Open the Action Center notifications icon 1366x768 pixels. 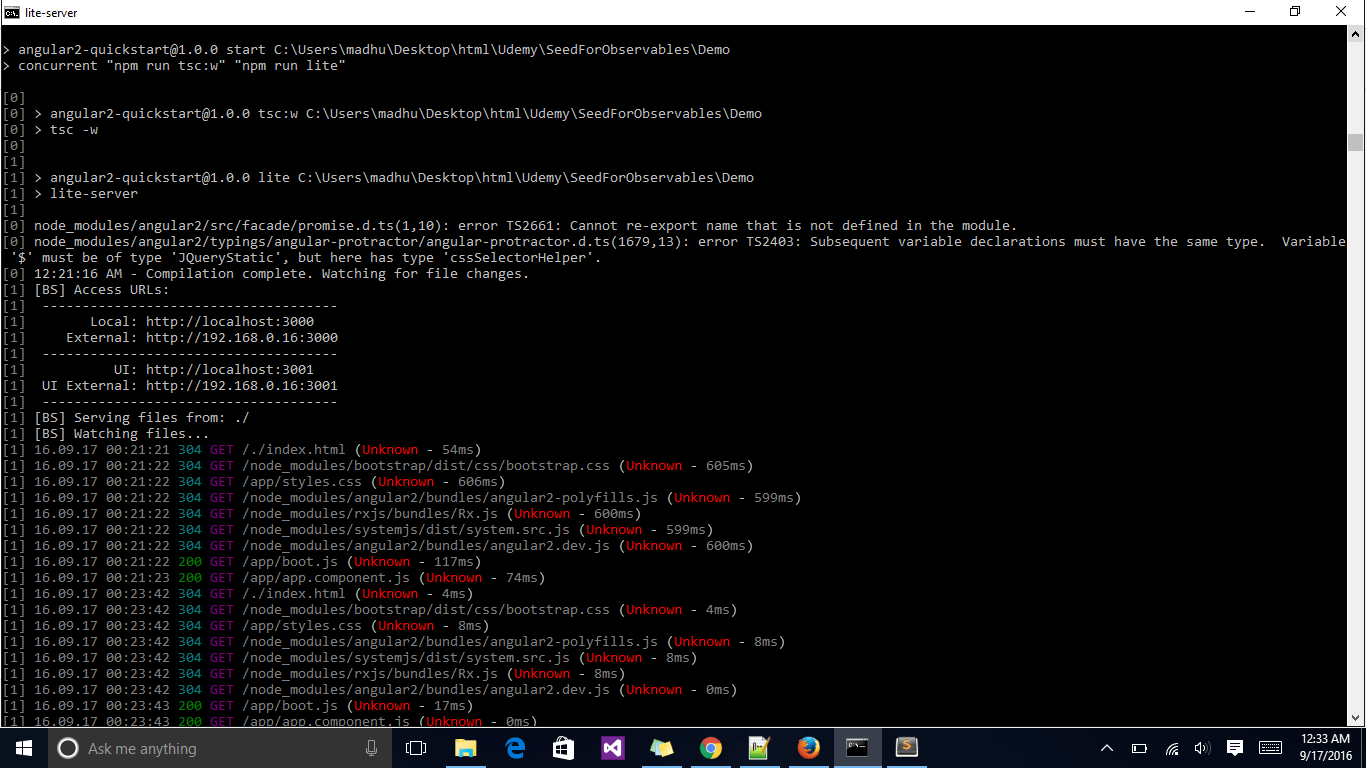(x=1234, y=748)
